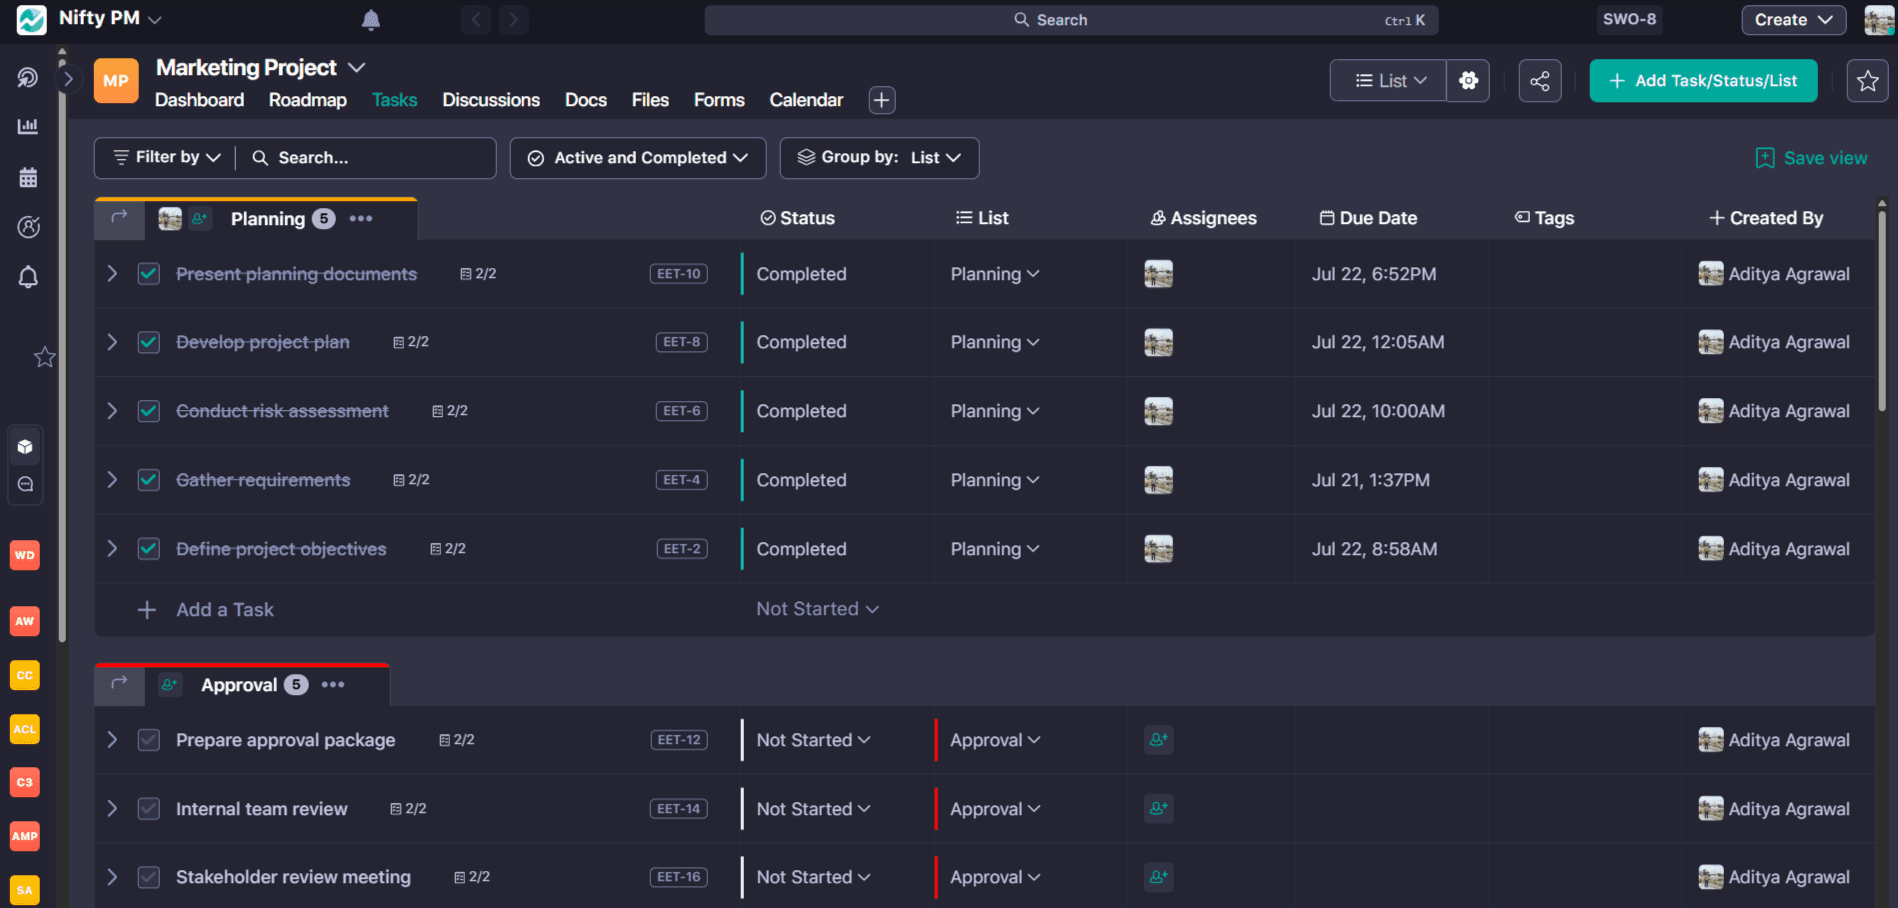Expand the Develop project plan task row
This screenshot has height=908, width=1898.
[x=111, y=341]
